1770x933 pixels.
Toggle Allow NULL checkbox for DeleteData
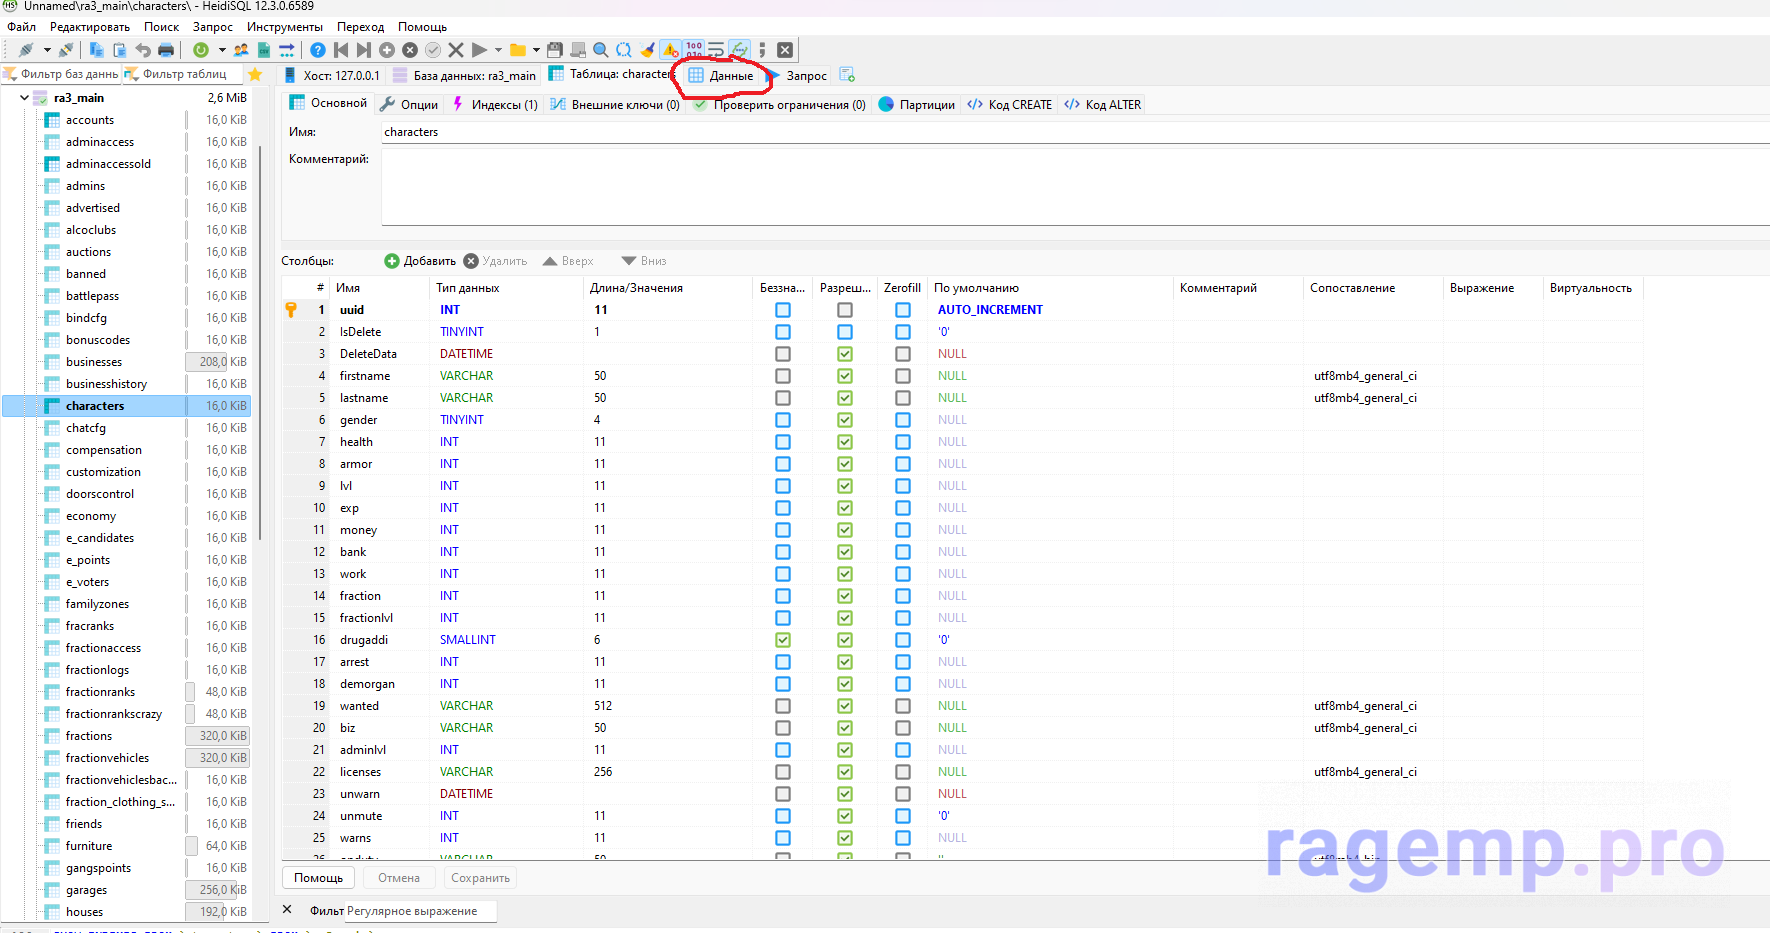click(845, 354)
